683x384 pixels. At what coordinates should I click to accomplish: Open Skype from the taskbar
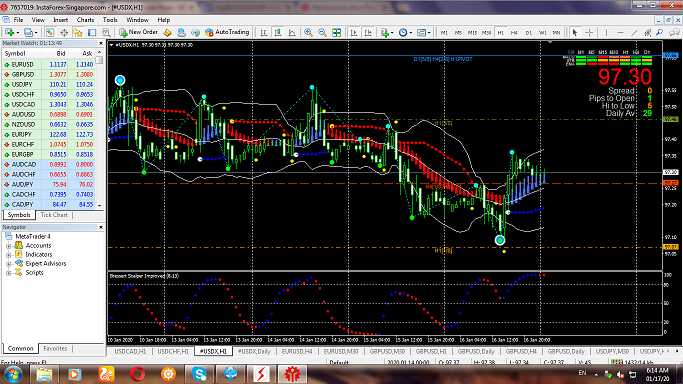point(199,374)
